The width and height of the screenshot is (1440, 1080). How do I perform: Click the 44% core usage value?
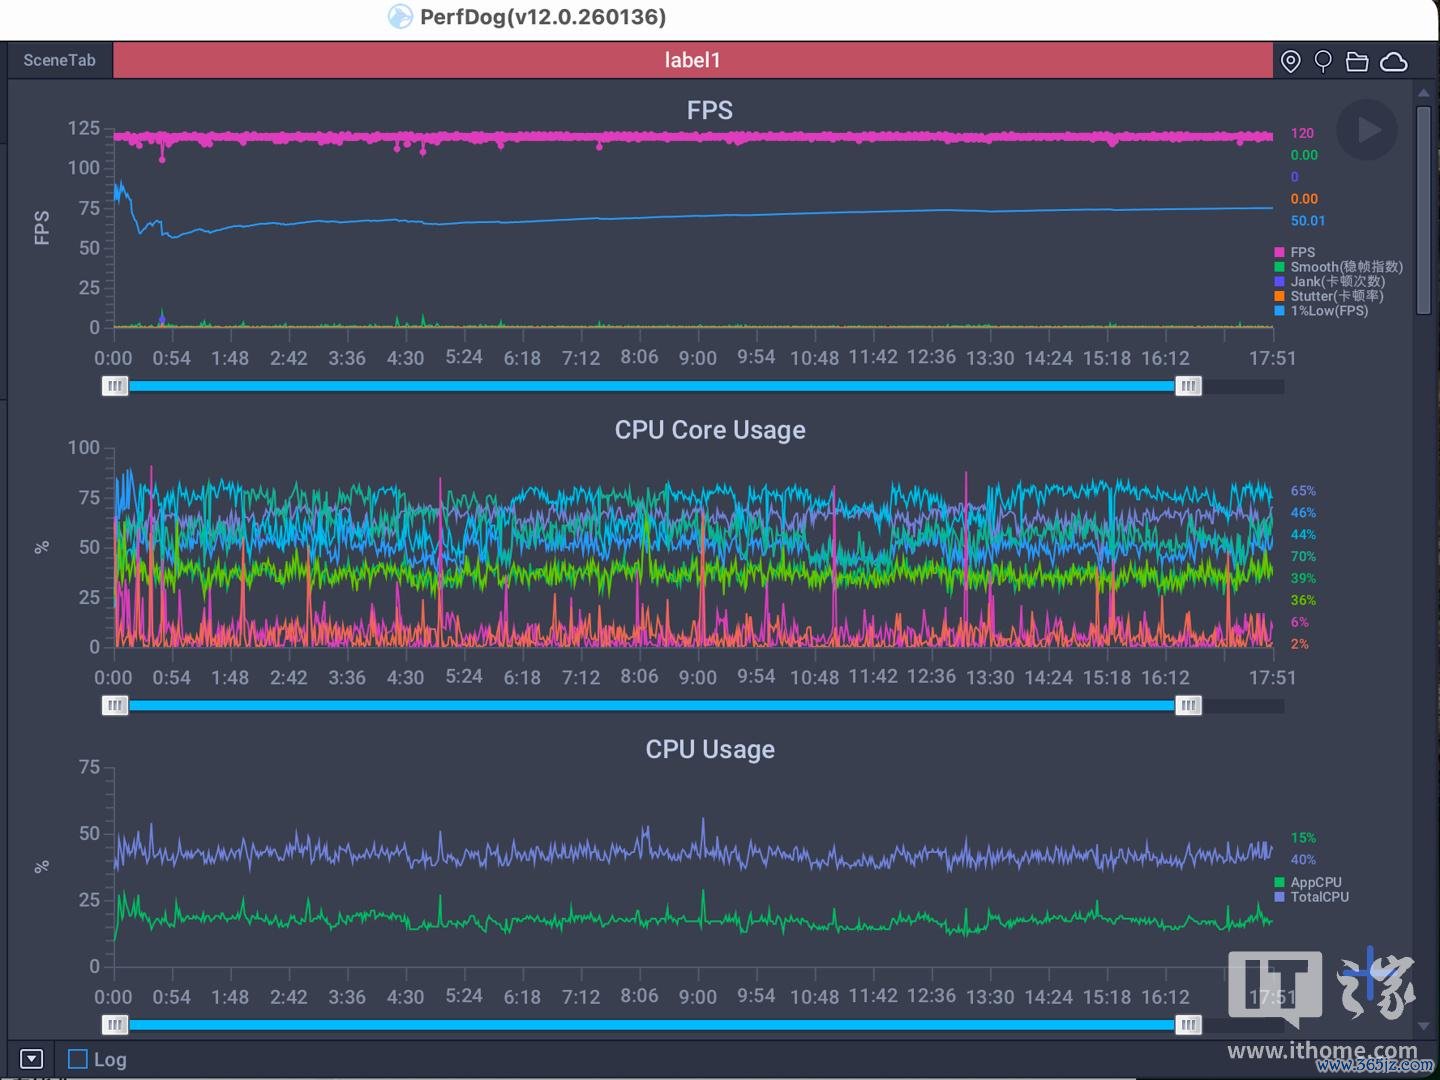point(1303,535)
